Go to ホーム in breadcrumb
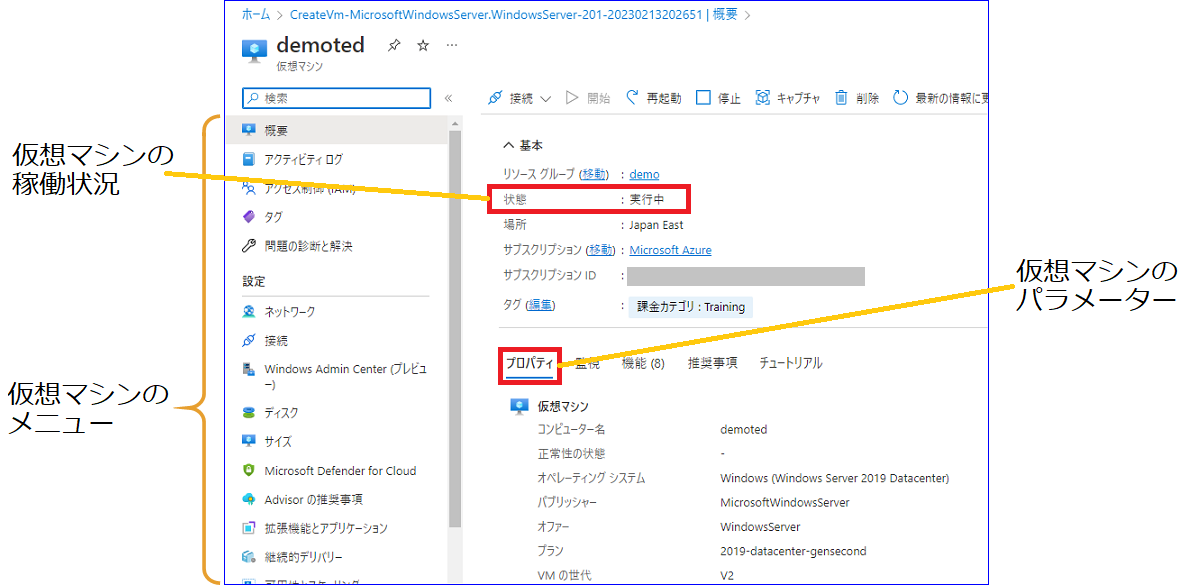Image resolution: width=1200 pixels, height=585 pixels. point(256,15)
